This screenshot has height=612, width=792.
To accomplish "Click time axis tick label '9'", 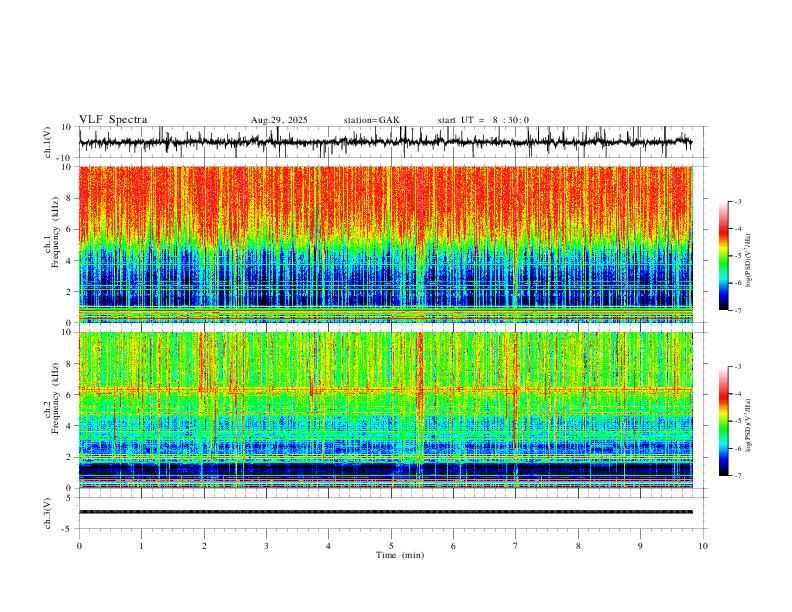I will click(640, 546).
